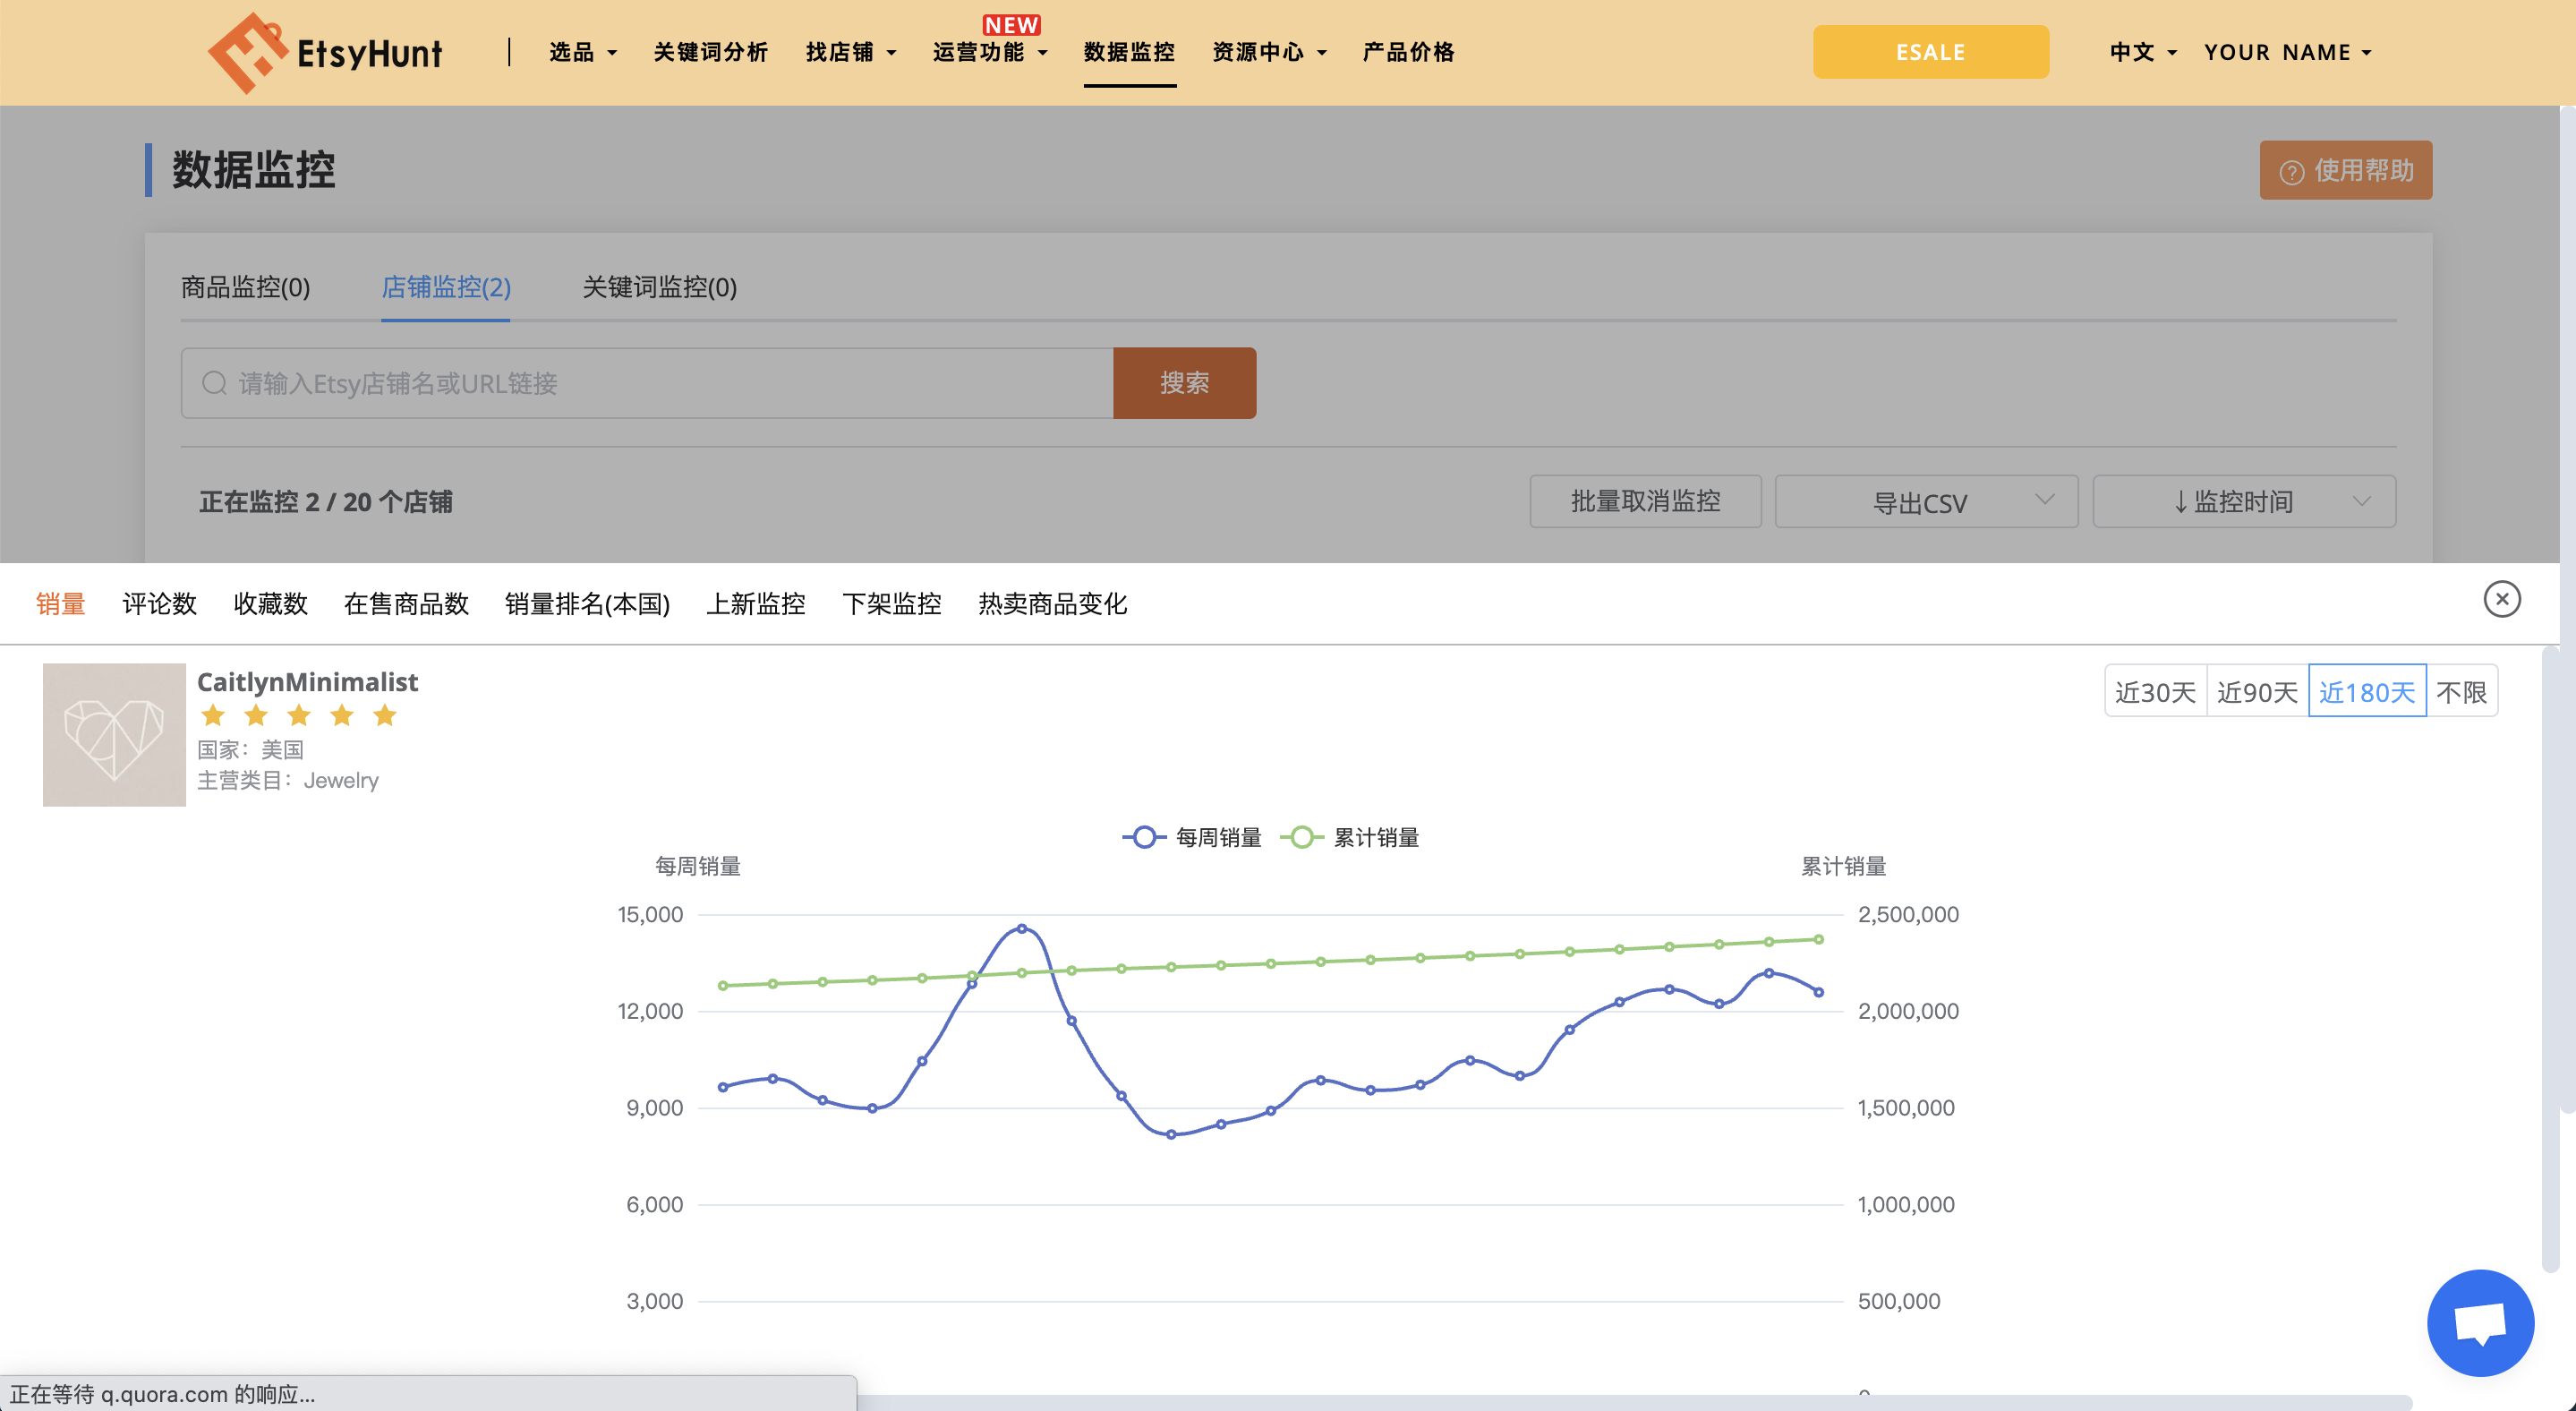The image size is (2576, 1411).
Task: Select the 近90天 time range
Action: (x=2257, y=691)
